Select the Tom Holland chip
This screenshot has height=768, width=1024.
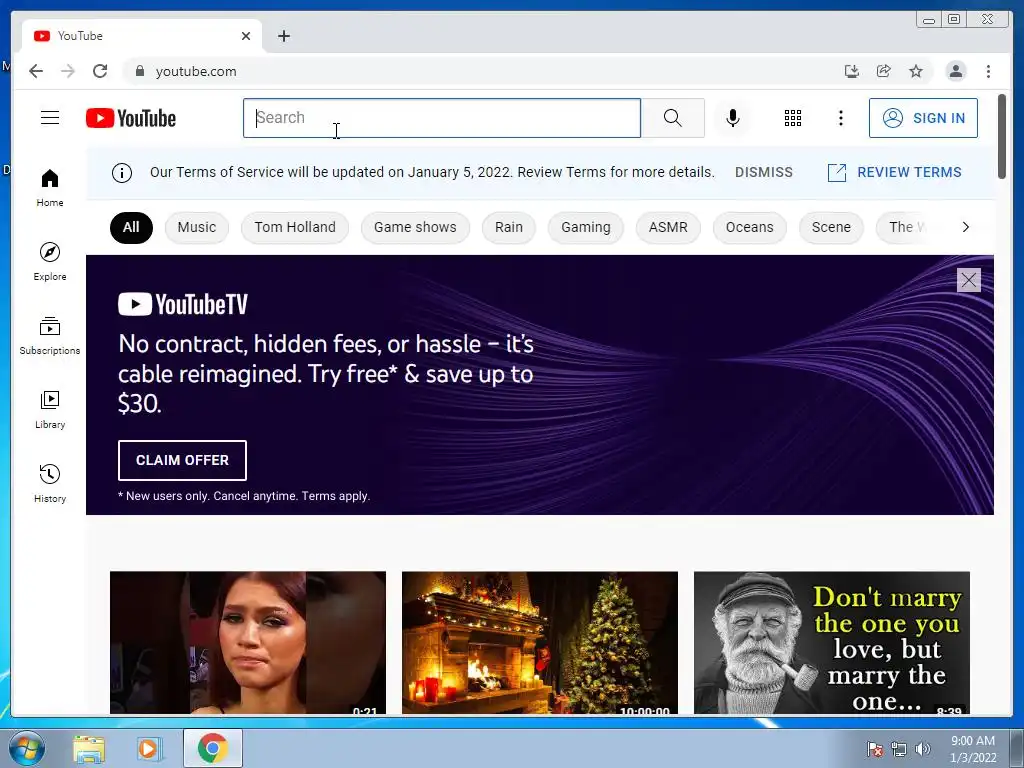tap(295, 227)
